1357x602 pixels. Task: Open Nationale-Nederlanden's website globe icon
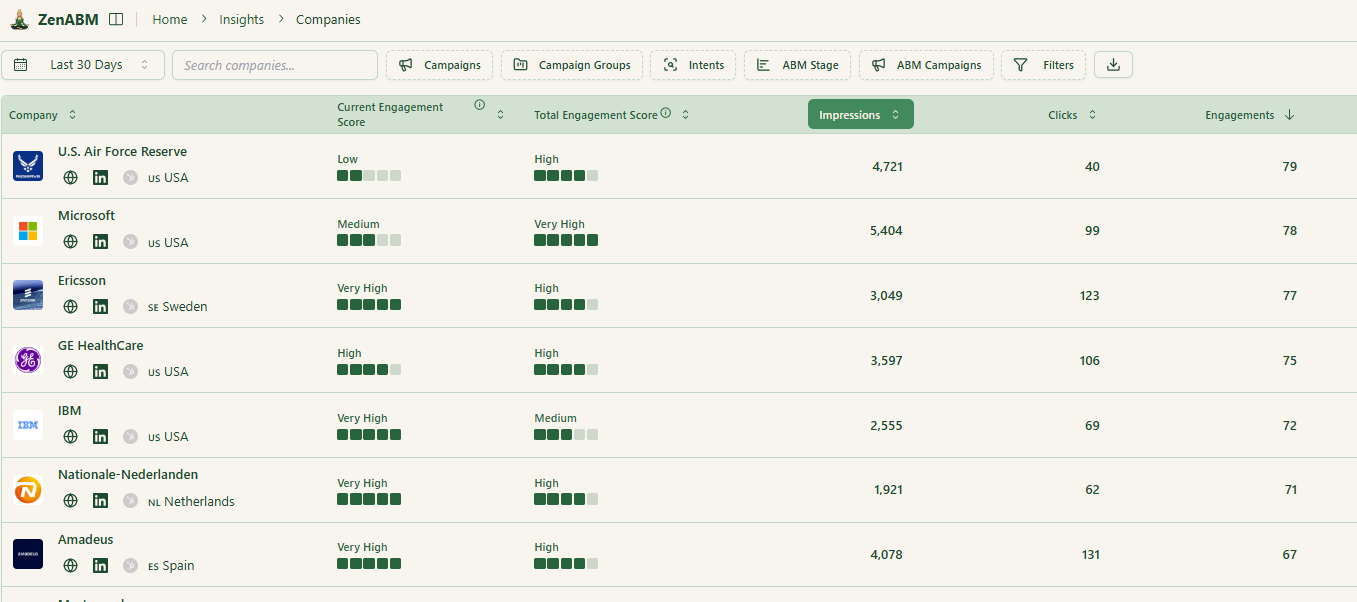tap(70, 500)
